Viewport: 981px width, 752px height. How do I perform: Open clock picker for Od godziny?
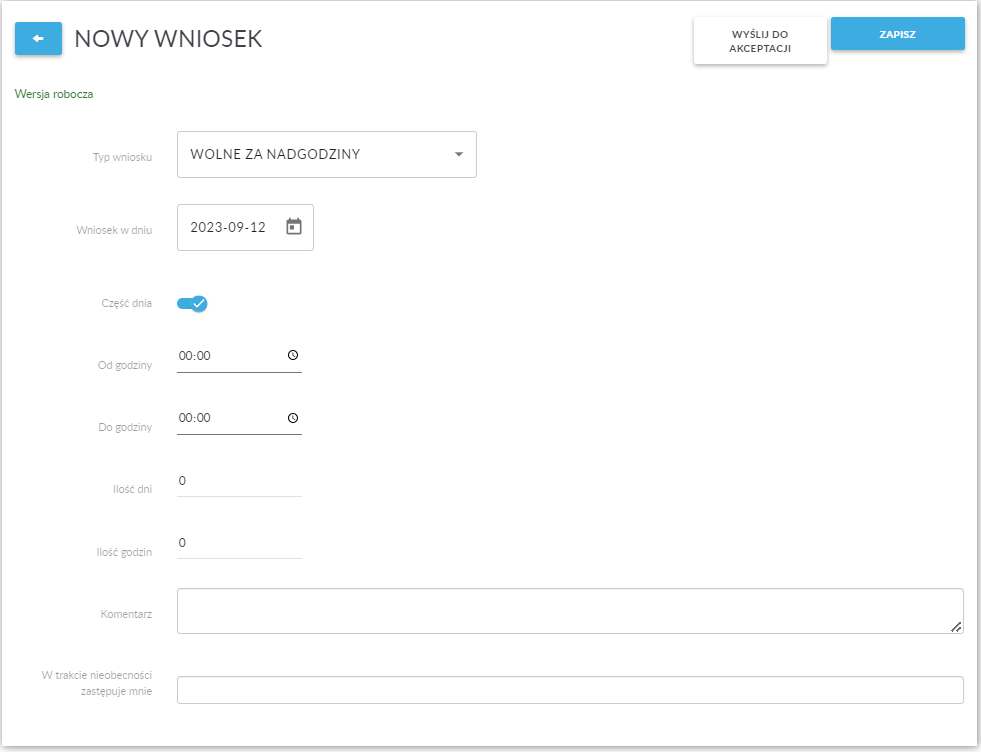point(293,355)
